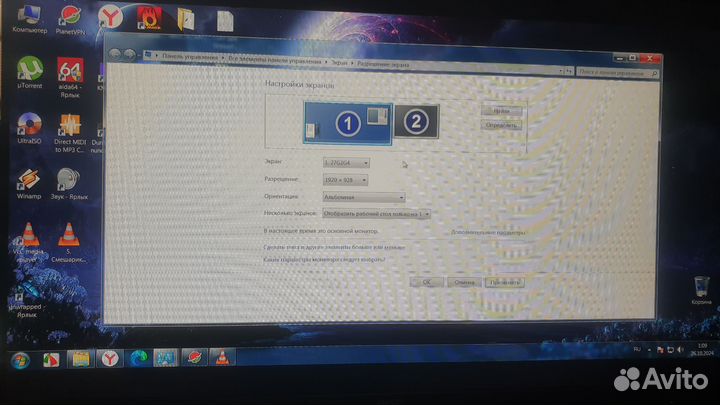This screenshot has height=405, width=720.
Task: Click the Применить button
Action: coord(503,282)
